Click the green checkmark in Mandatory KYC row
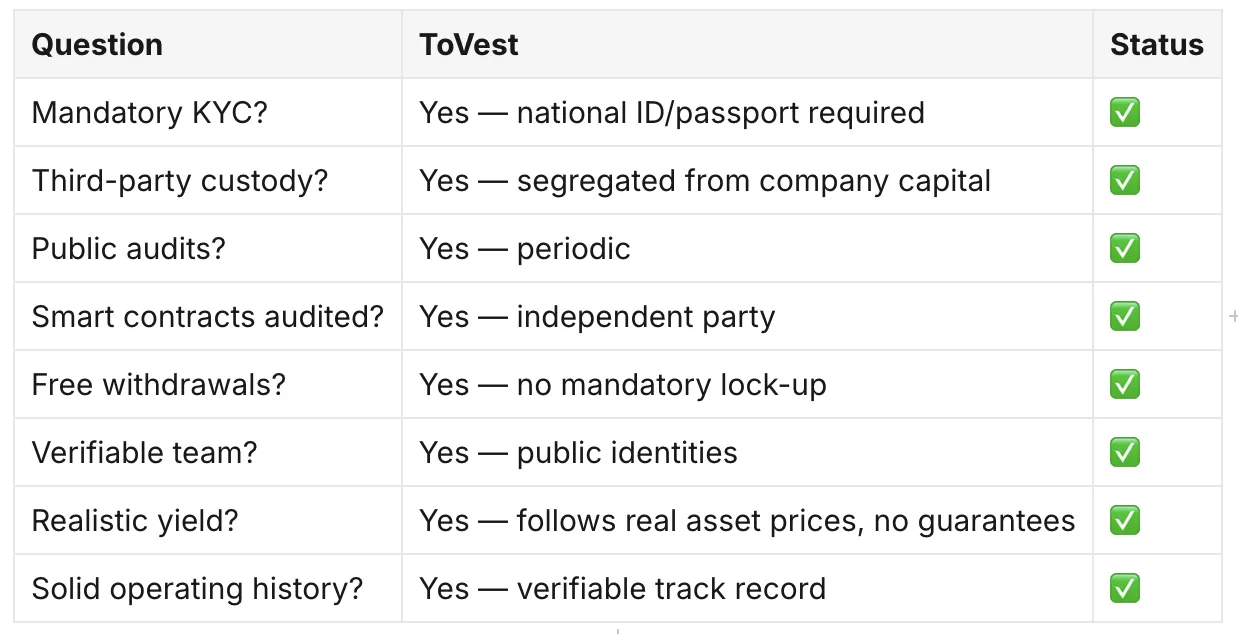The image size is (1238, 634). [x=1125, y=113]
